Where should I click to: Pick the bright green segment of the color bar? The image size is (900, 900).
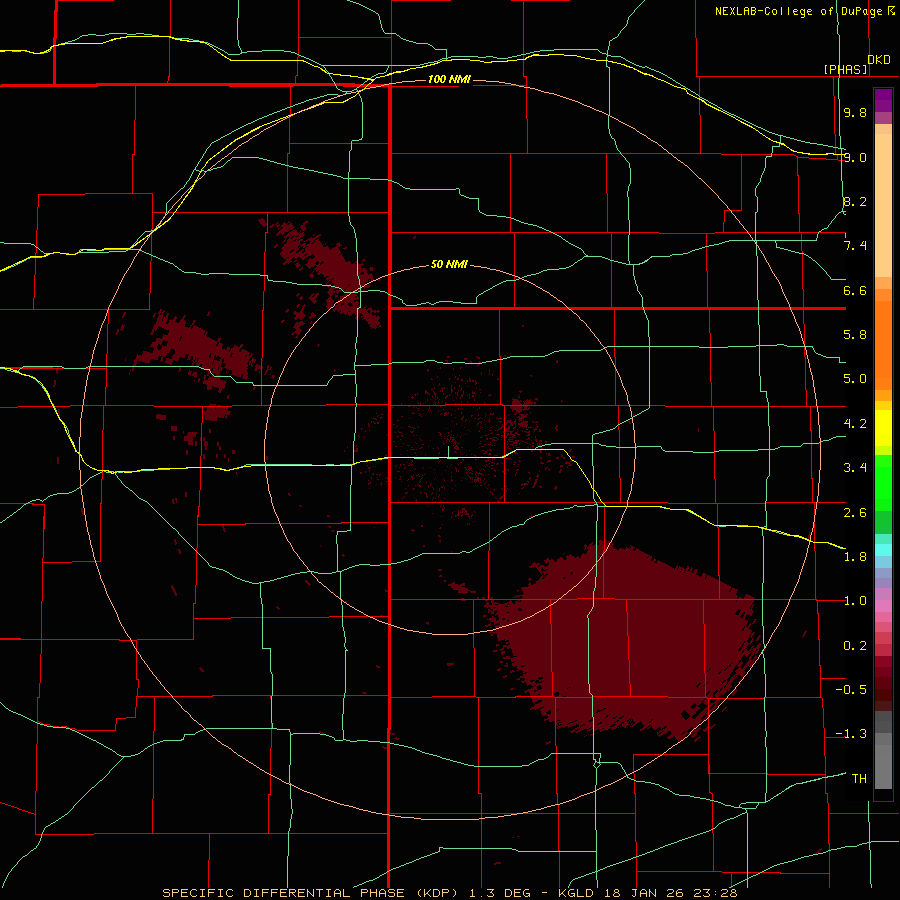pyautogui.click(x=883, y=483)
